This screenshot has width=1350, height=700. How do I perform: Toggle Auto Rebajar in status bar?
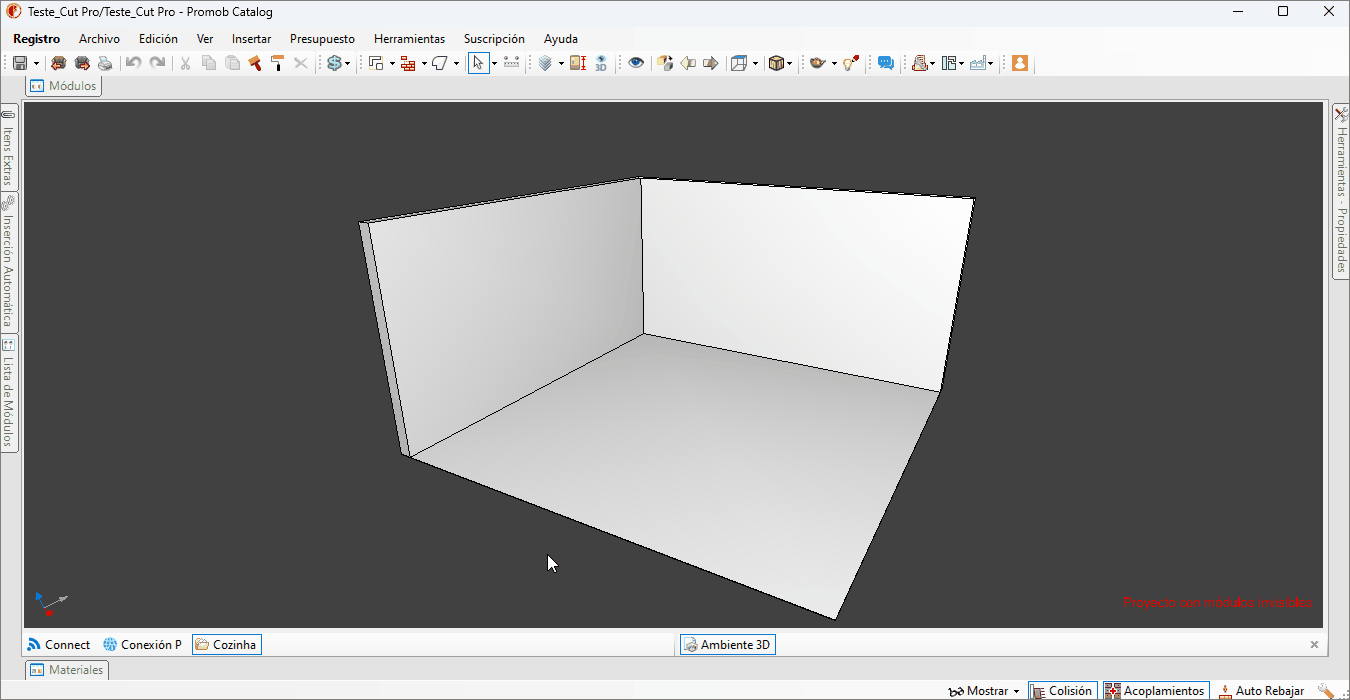point(1261,691)
